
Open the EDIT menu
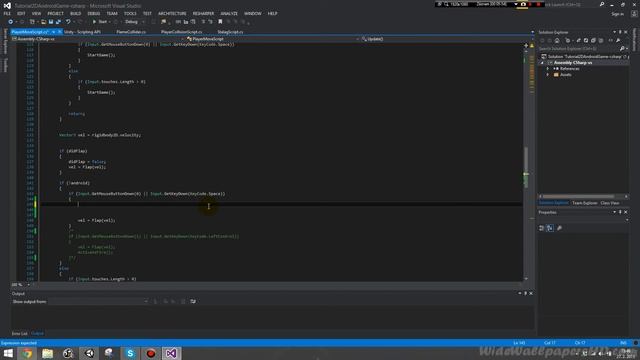(21, 13)
